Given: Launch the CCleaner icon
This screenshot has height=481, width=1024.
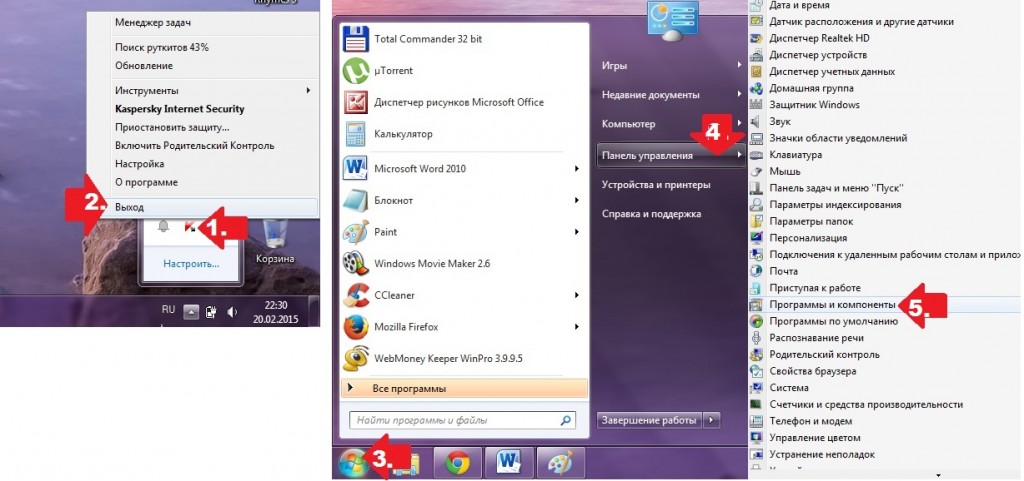Looking at the screenshot, I should pyautogui.click(x=356, y=295).
